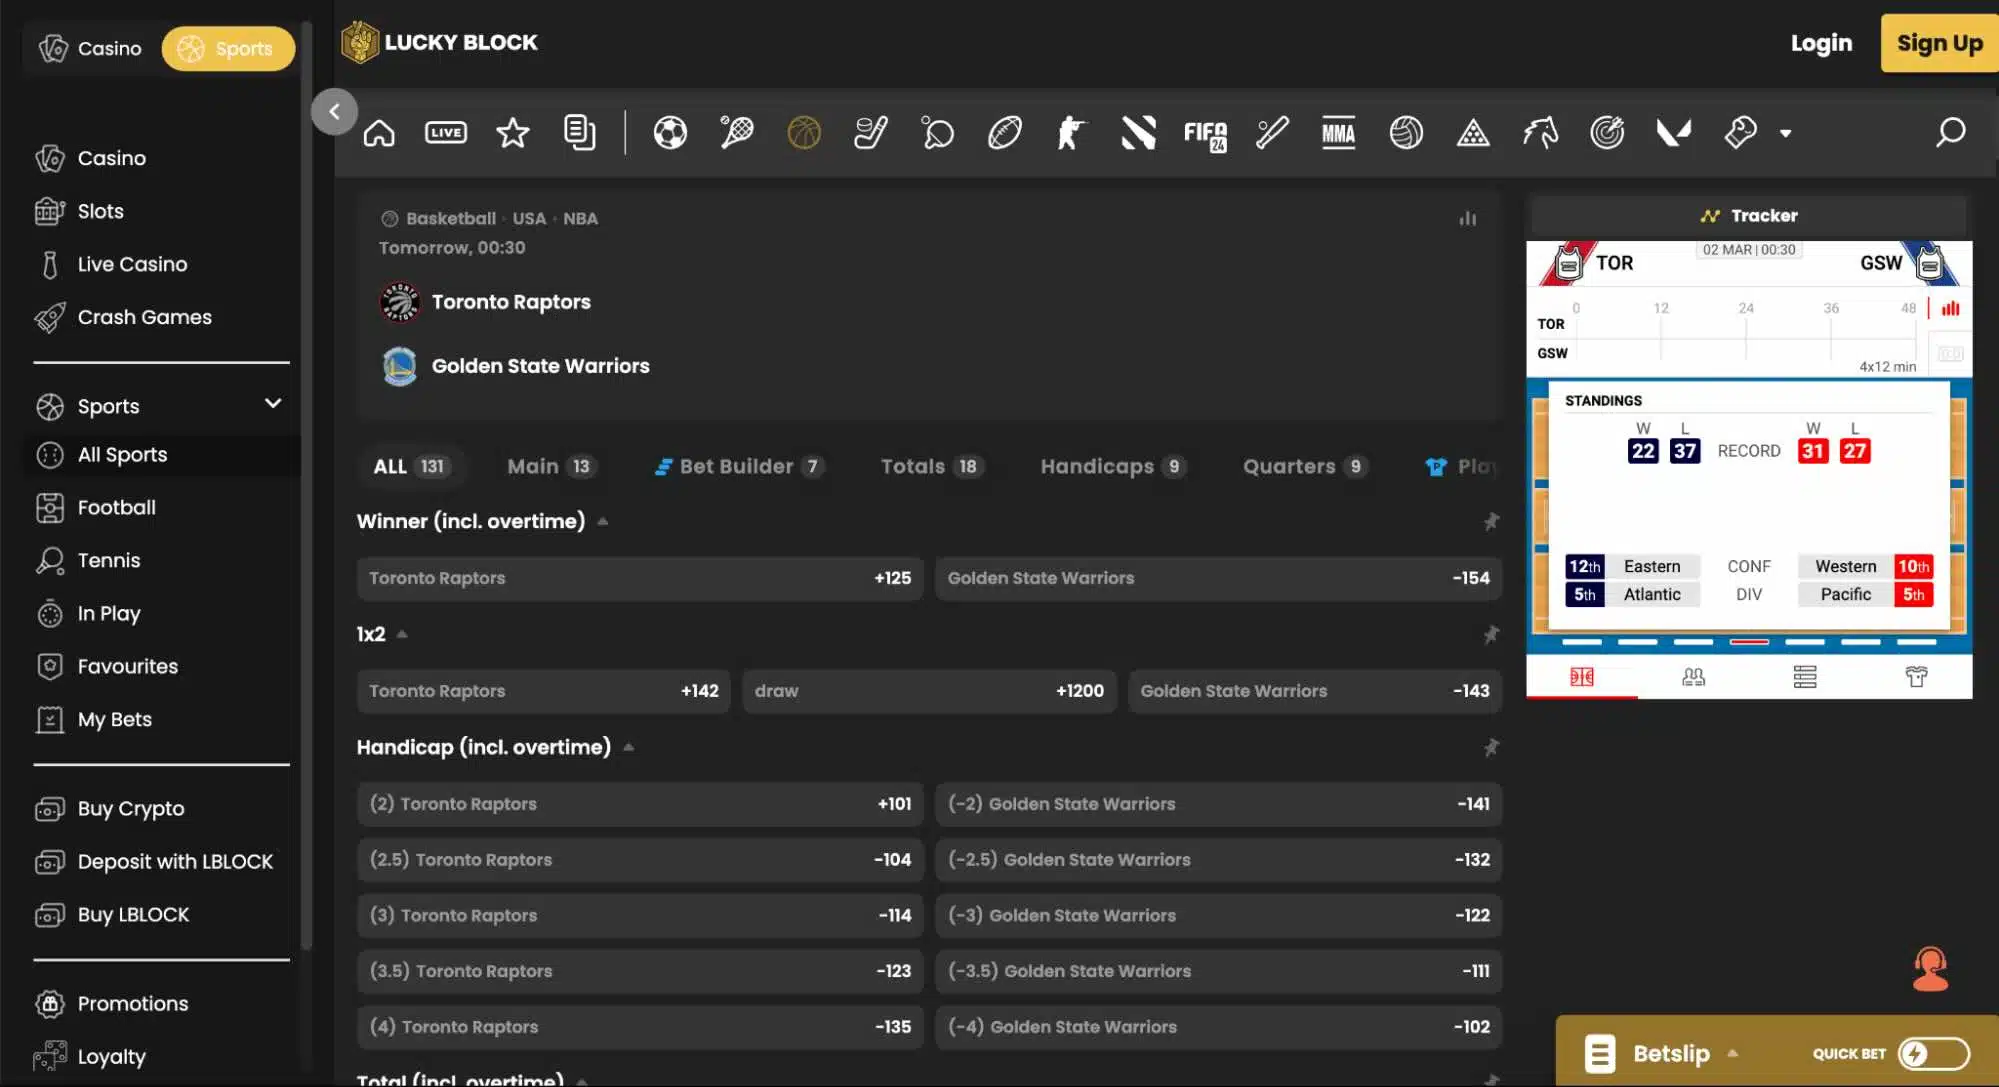Image resolution: width=1999 pixels, height=1087 pixels.
Task: Expand the Betslip panel arrow
Action: (1732, 1053)
